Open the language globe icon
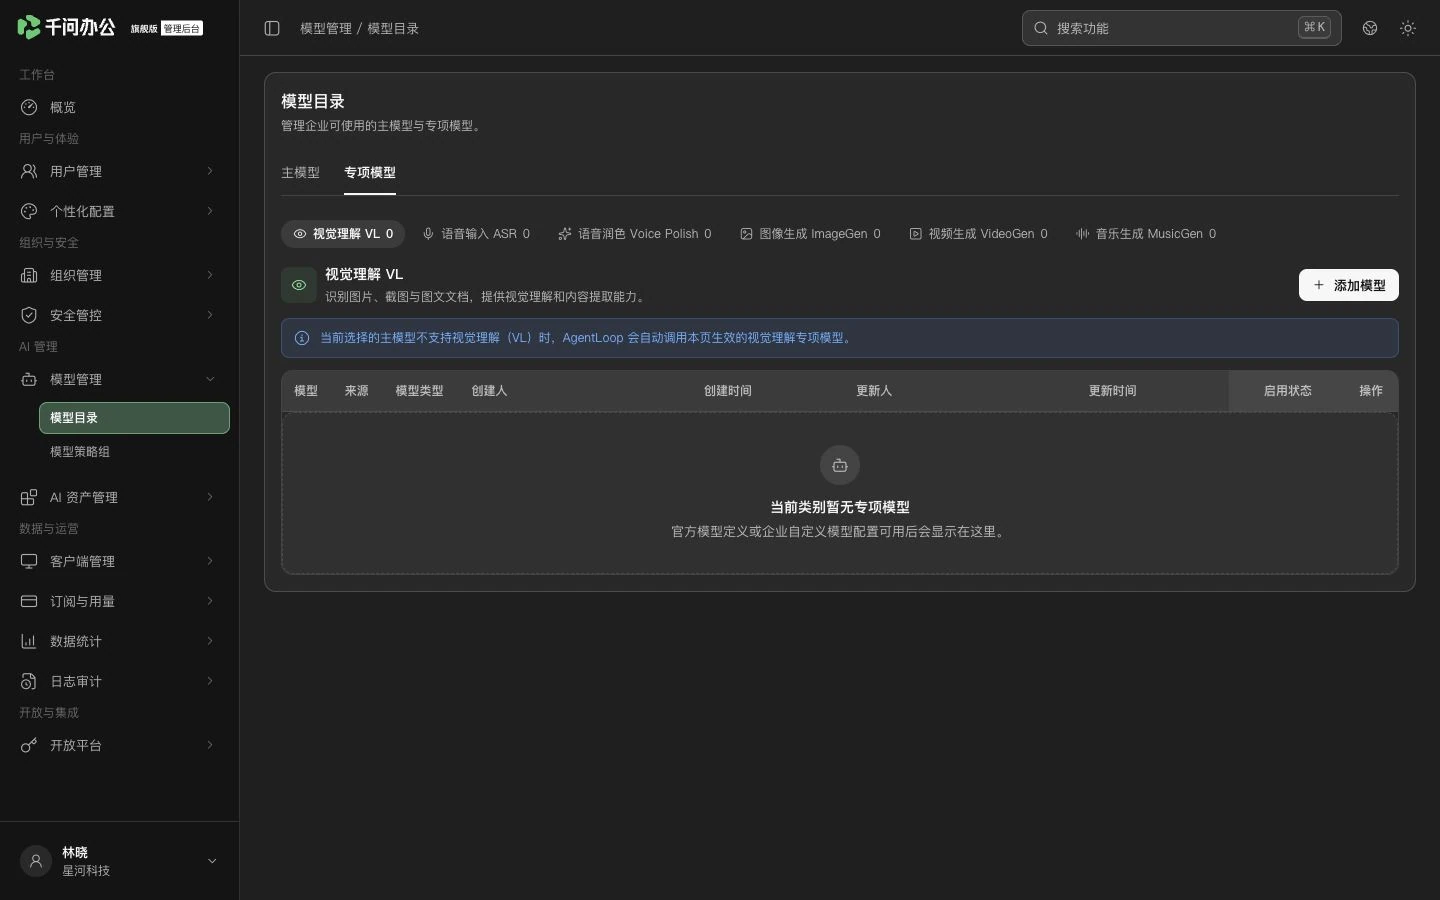This screenshot has width=1440, height=900. pos(1370,28)
